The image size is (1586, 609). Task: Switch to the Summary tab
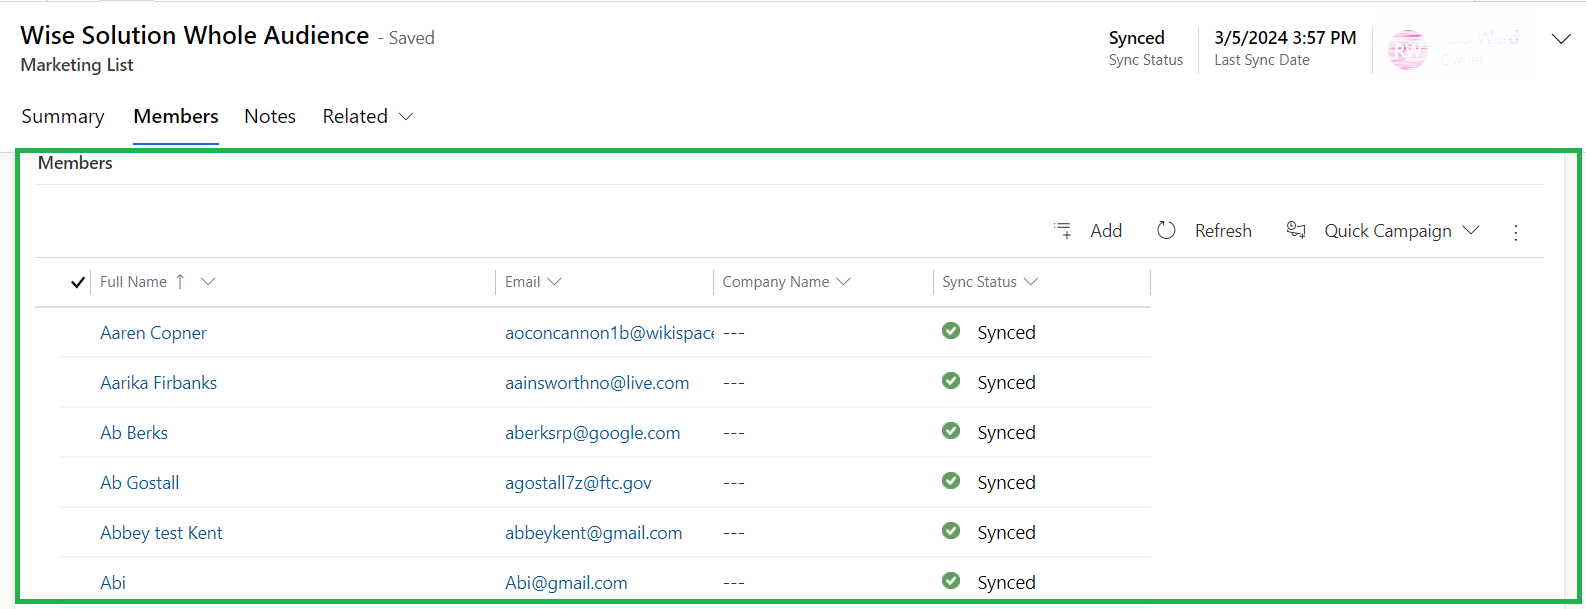click(63, 116)
